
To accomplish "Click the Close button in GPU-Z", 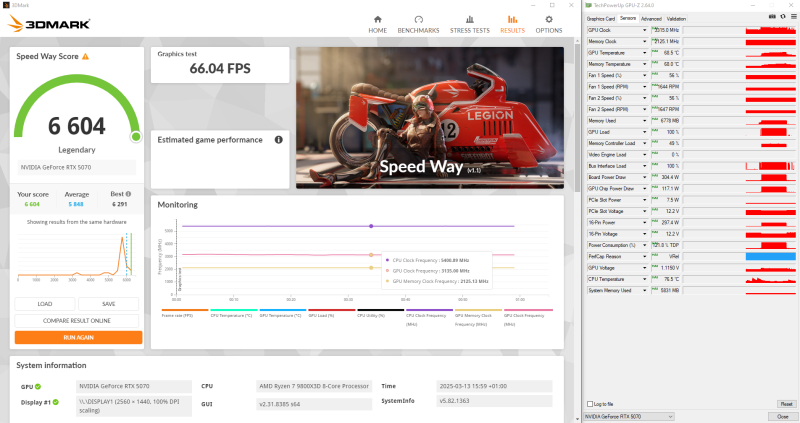I will tap(783, 416).
